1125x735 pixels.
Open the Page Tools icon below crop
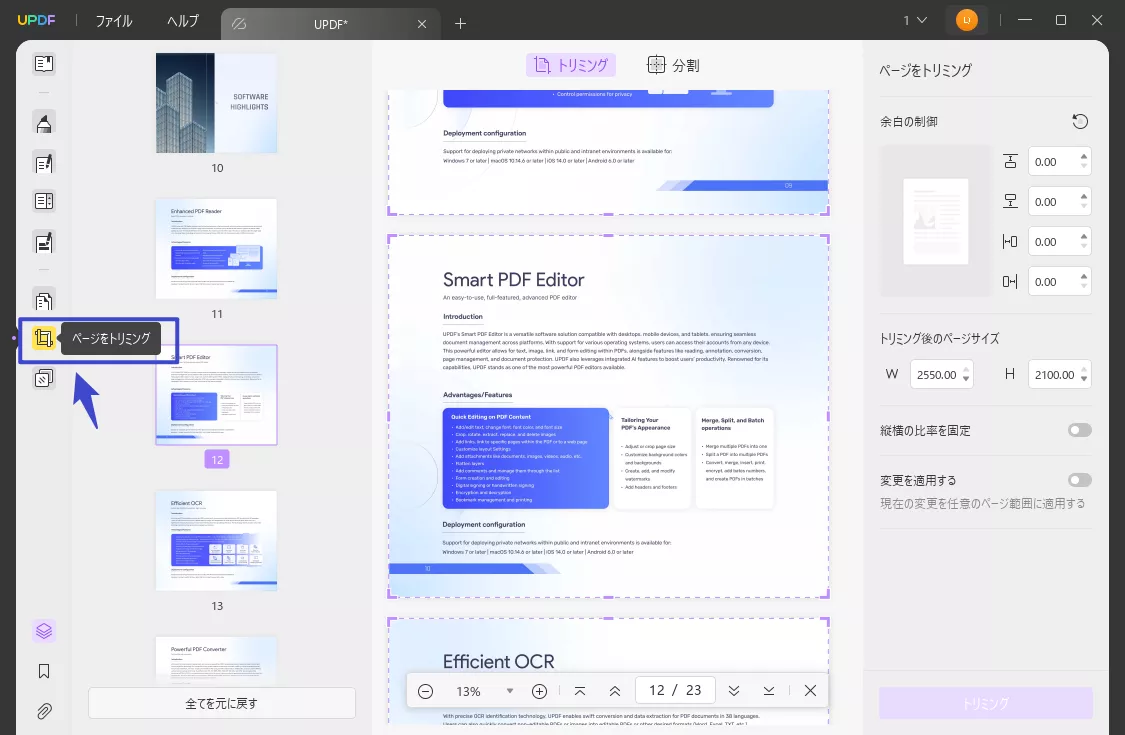click(x=44, y=378)
